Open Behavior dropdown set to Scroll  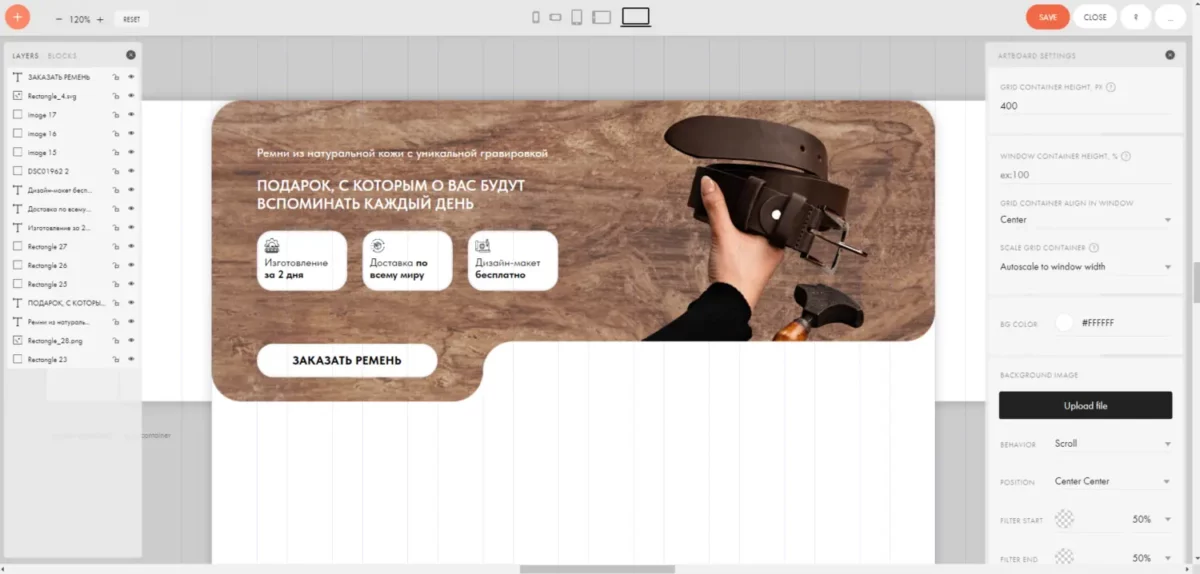1112,443
